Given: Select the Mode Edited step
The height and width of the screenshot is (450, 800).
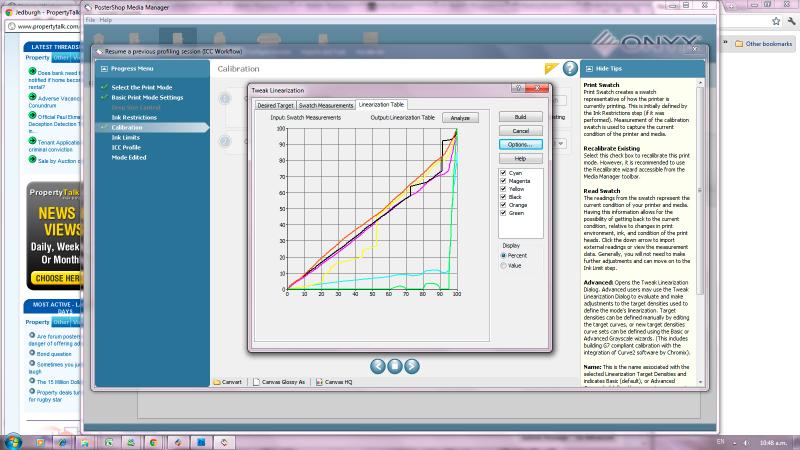Looking at the screenshot, I should 129,158.
